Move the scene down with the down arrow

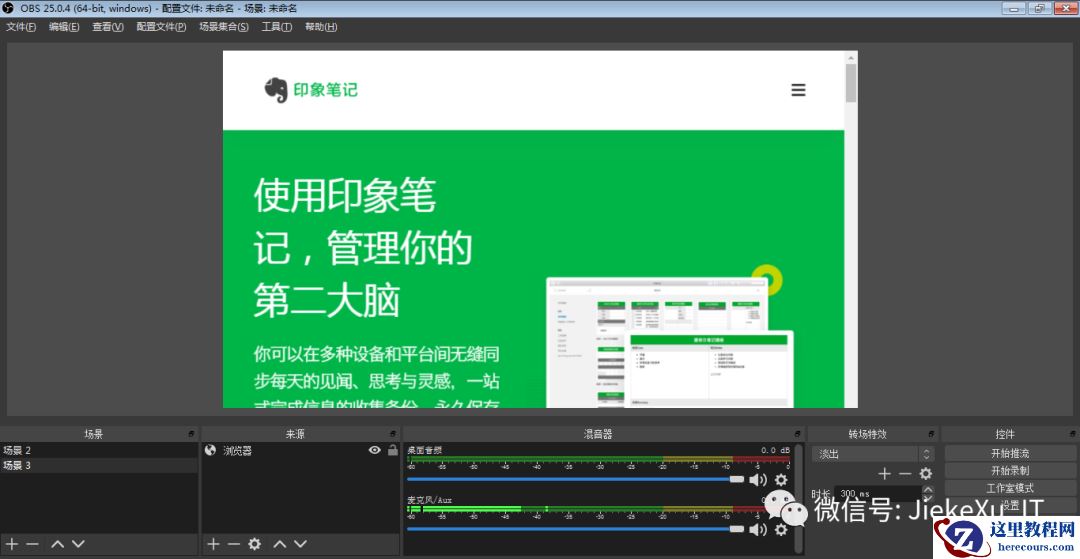coord(79,544)
